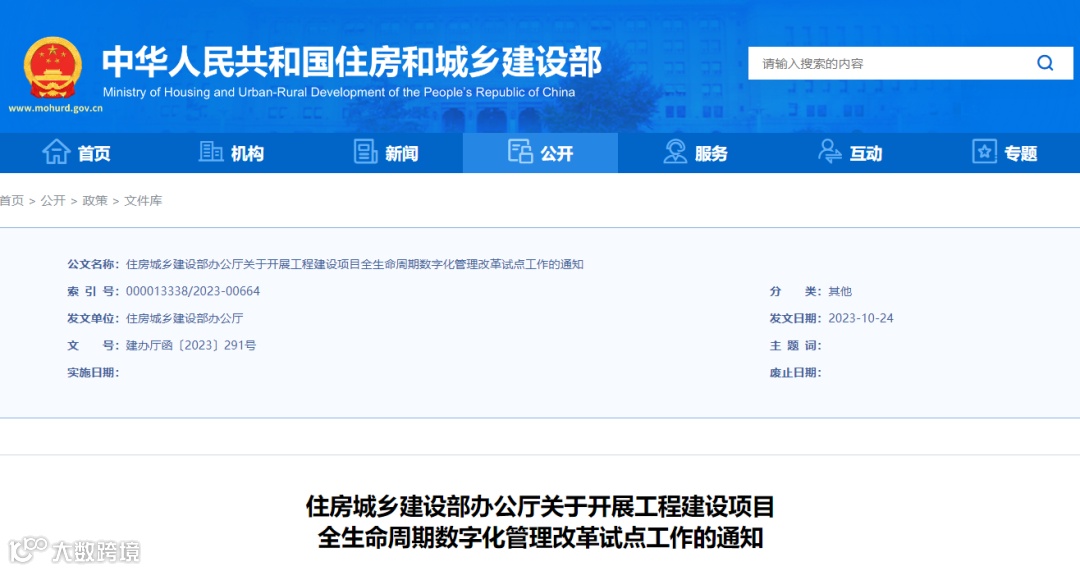
Task: Open the 机构 navigation tab
Action: coord(231,153)
